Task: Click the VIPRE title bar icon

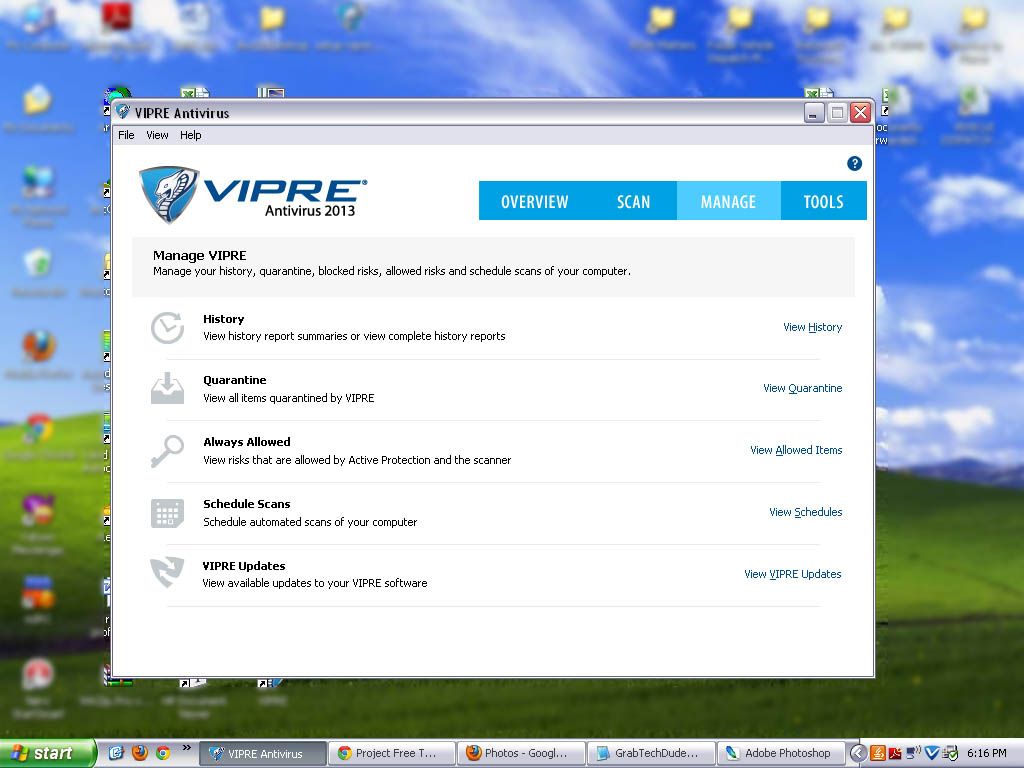Action: [123, 112]
